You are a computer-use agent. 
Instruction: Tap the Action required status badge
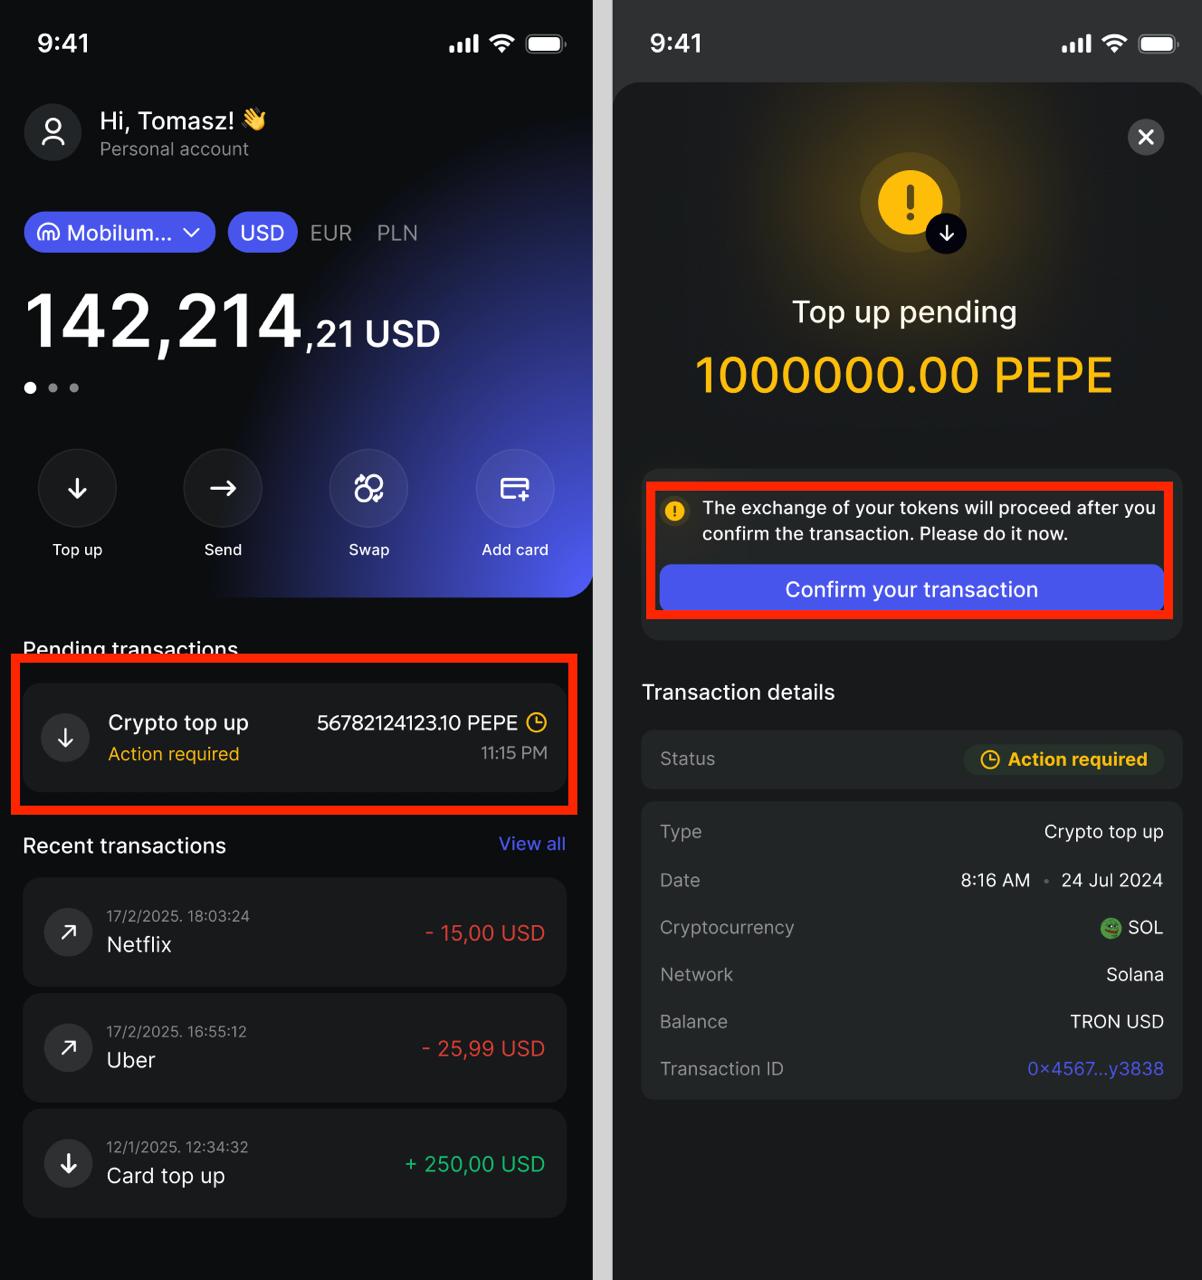click(1063, 759)
